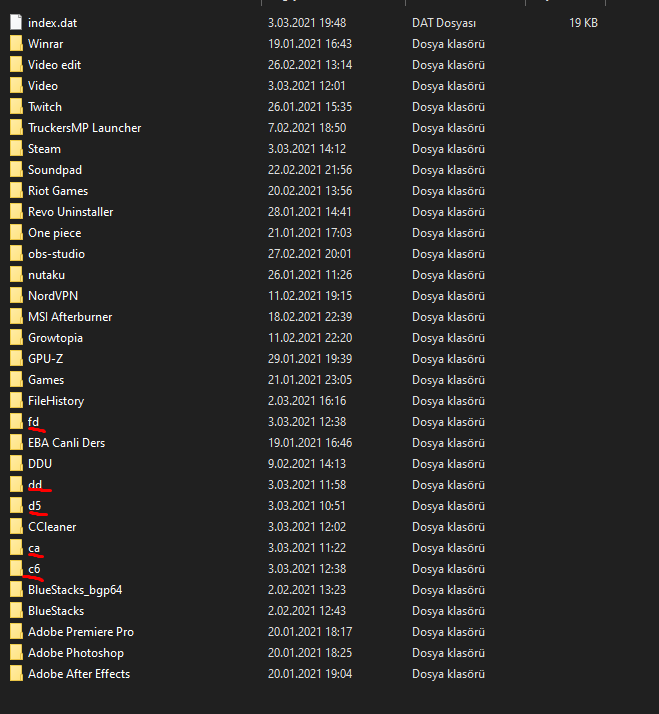Click the Growtopia folder icon
Screen dimensions: 659x714
[16, 337]
